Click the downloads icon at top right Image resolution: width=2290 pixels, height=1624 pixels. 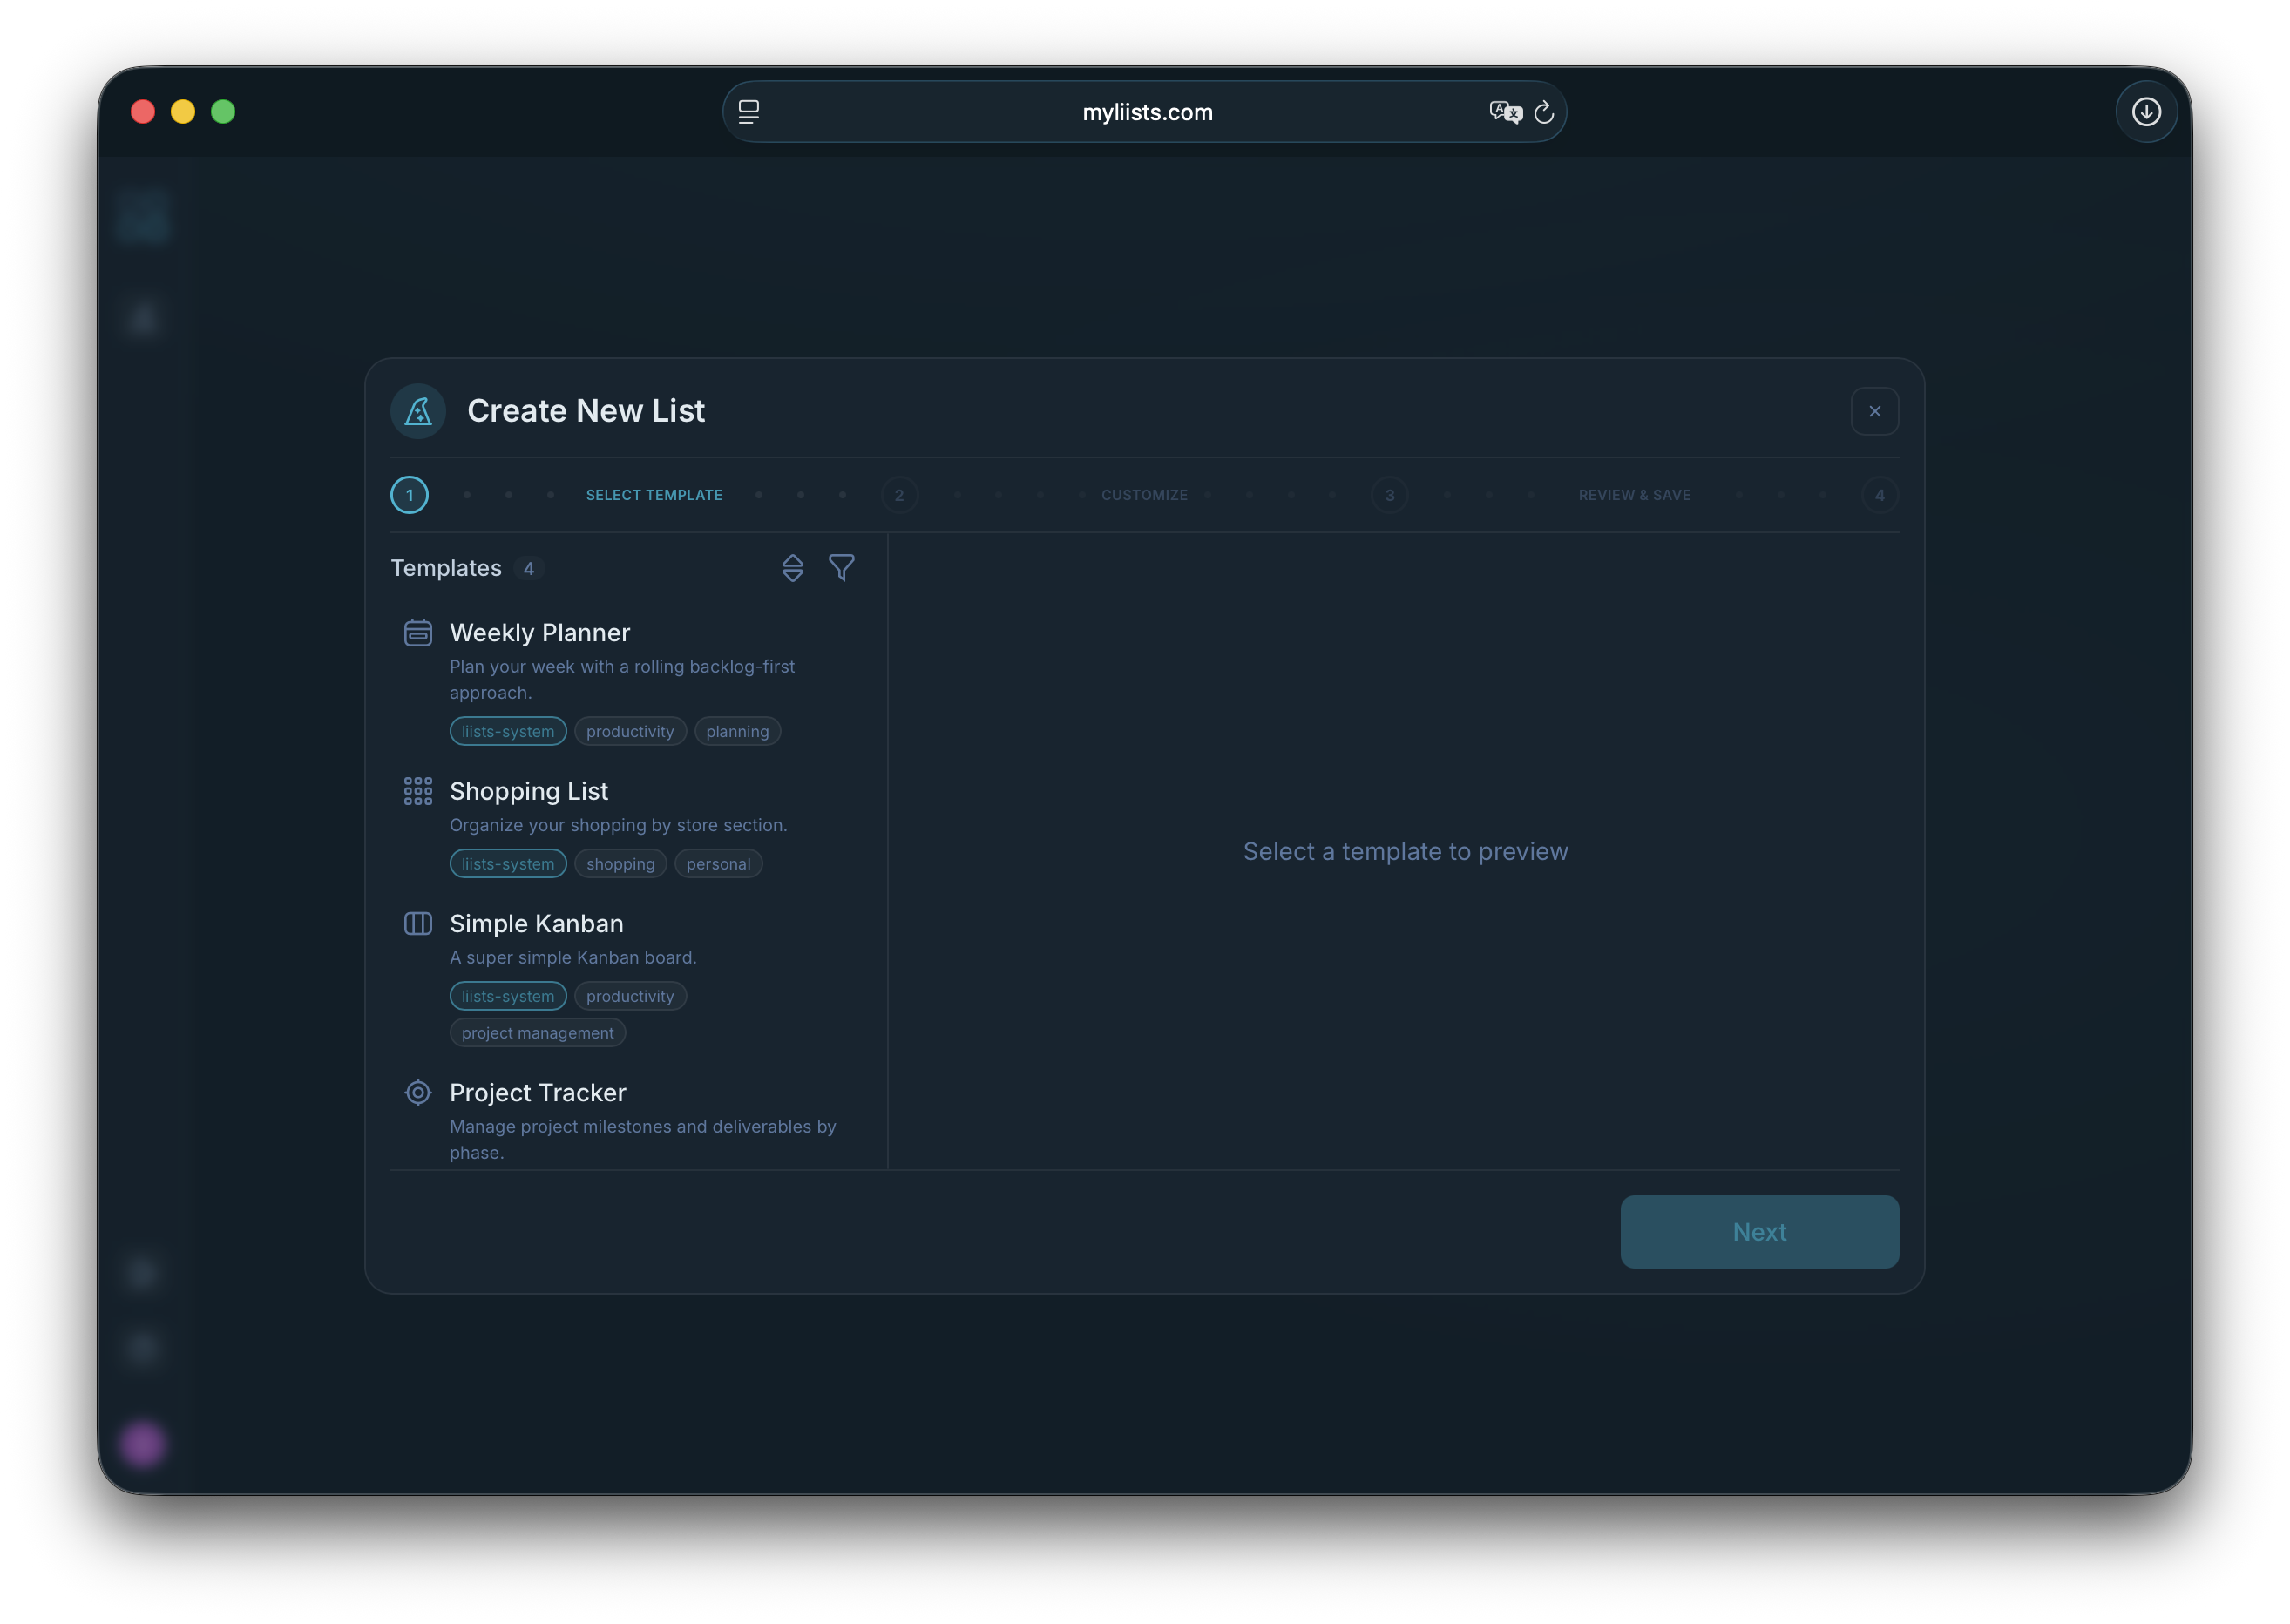pos(2146,112)
